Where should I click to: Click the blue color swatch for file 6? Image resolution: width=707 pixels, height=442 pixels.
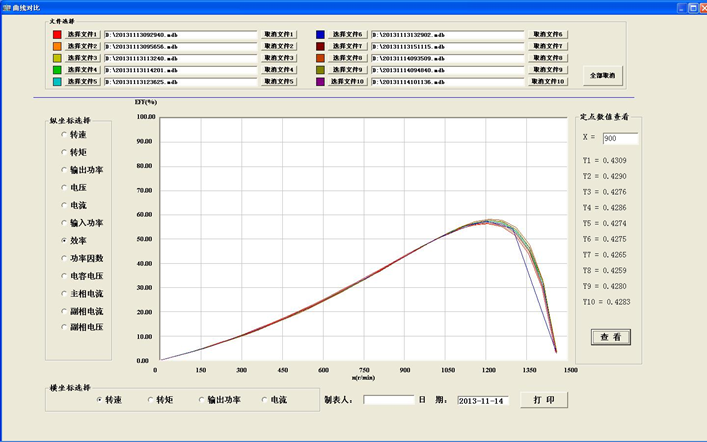point(321,35)
